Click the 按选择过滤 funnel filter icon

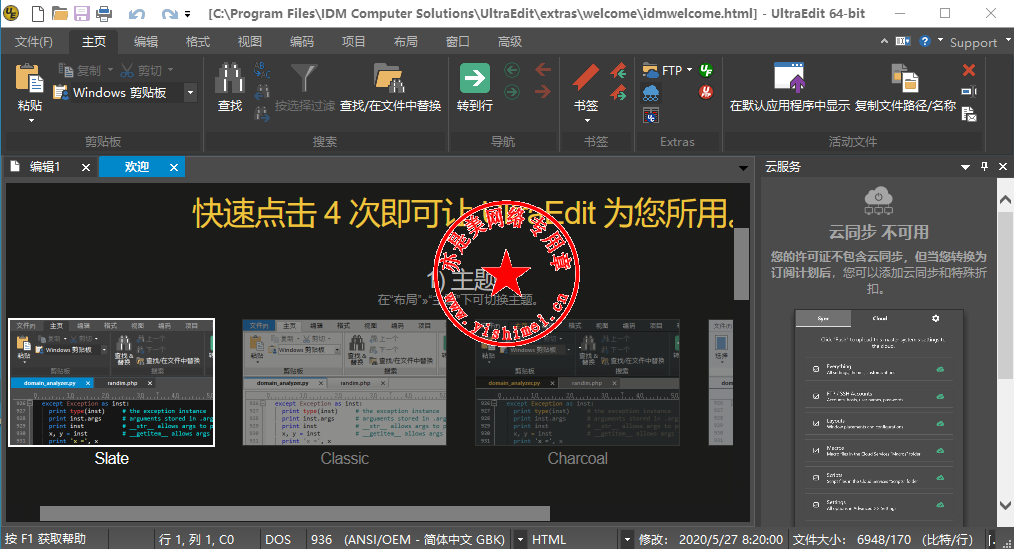point(304,78)
